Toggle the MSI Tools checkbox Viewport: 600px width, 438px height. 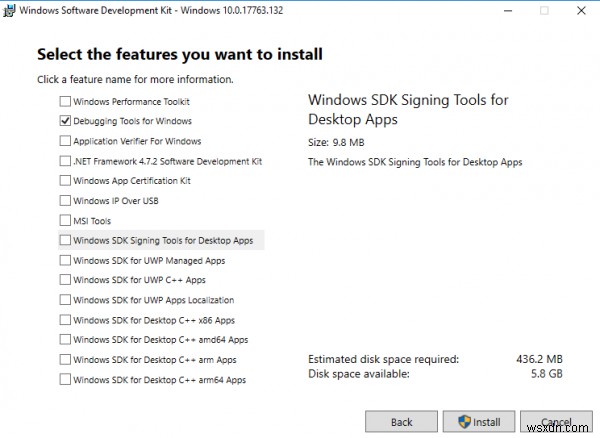tap(66, 221)
